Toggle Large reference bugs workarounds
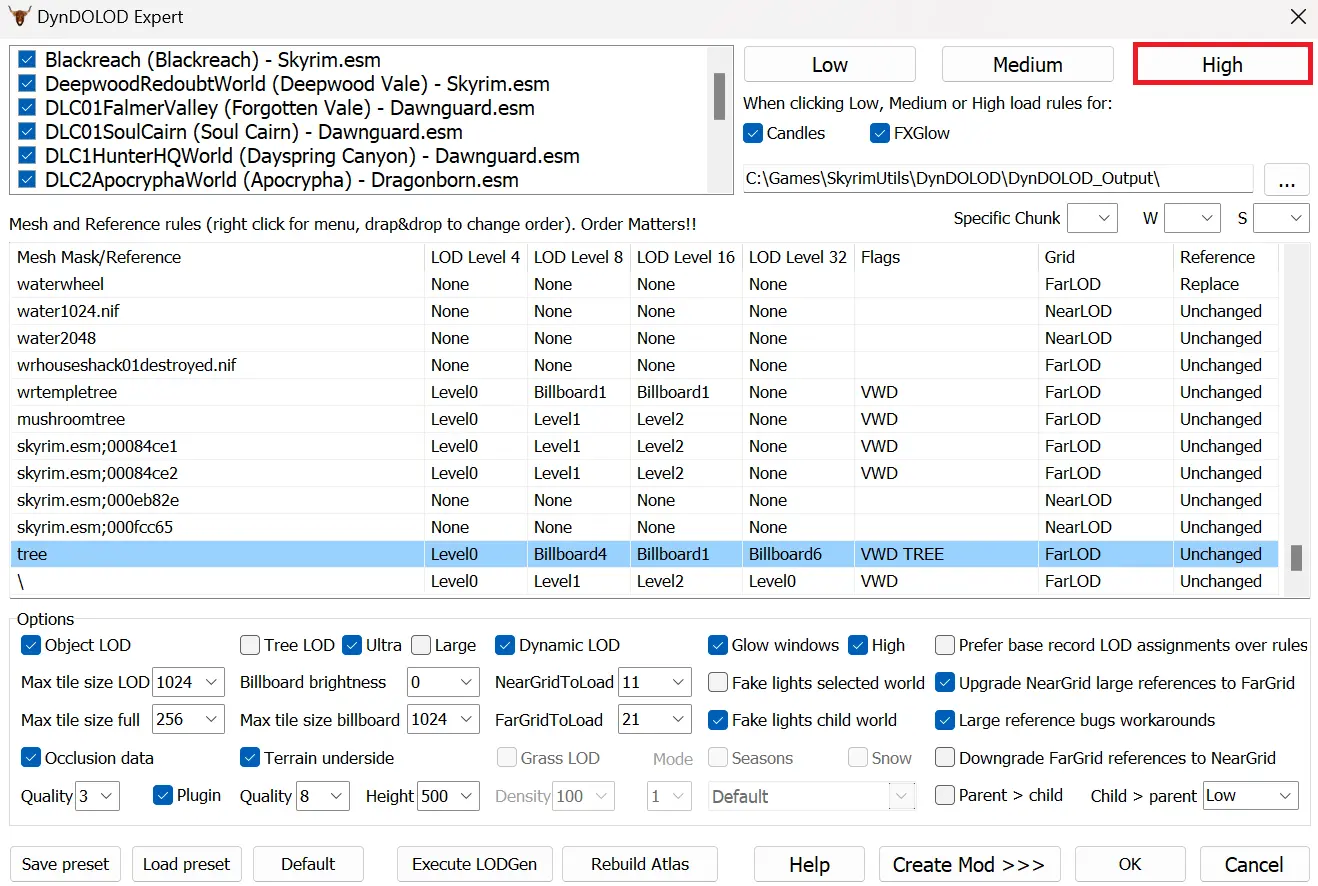This screenshot has width=1318, height=886. tap(945, 720)
